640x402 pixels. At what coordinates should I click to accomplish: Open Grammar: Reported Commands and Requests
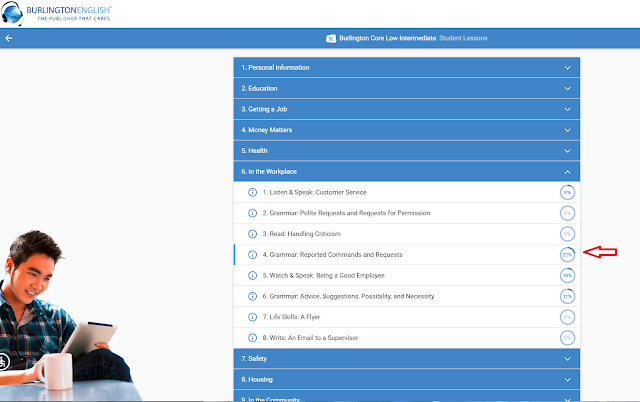click(407, 255)
